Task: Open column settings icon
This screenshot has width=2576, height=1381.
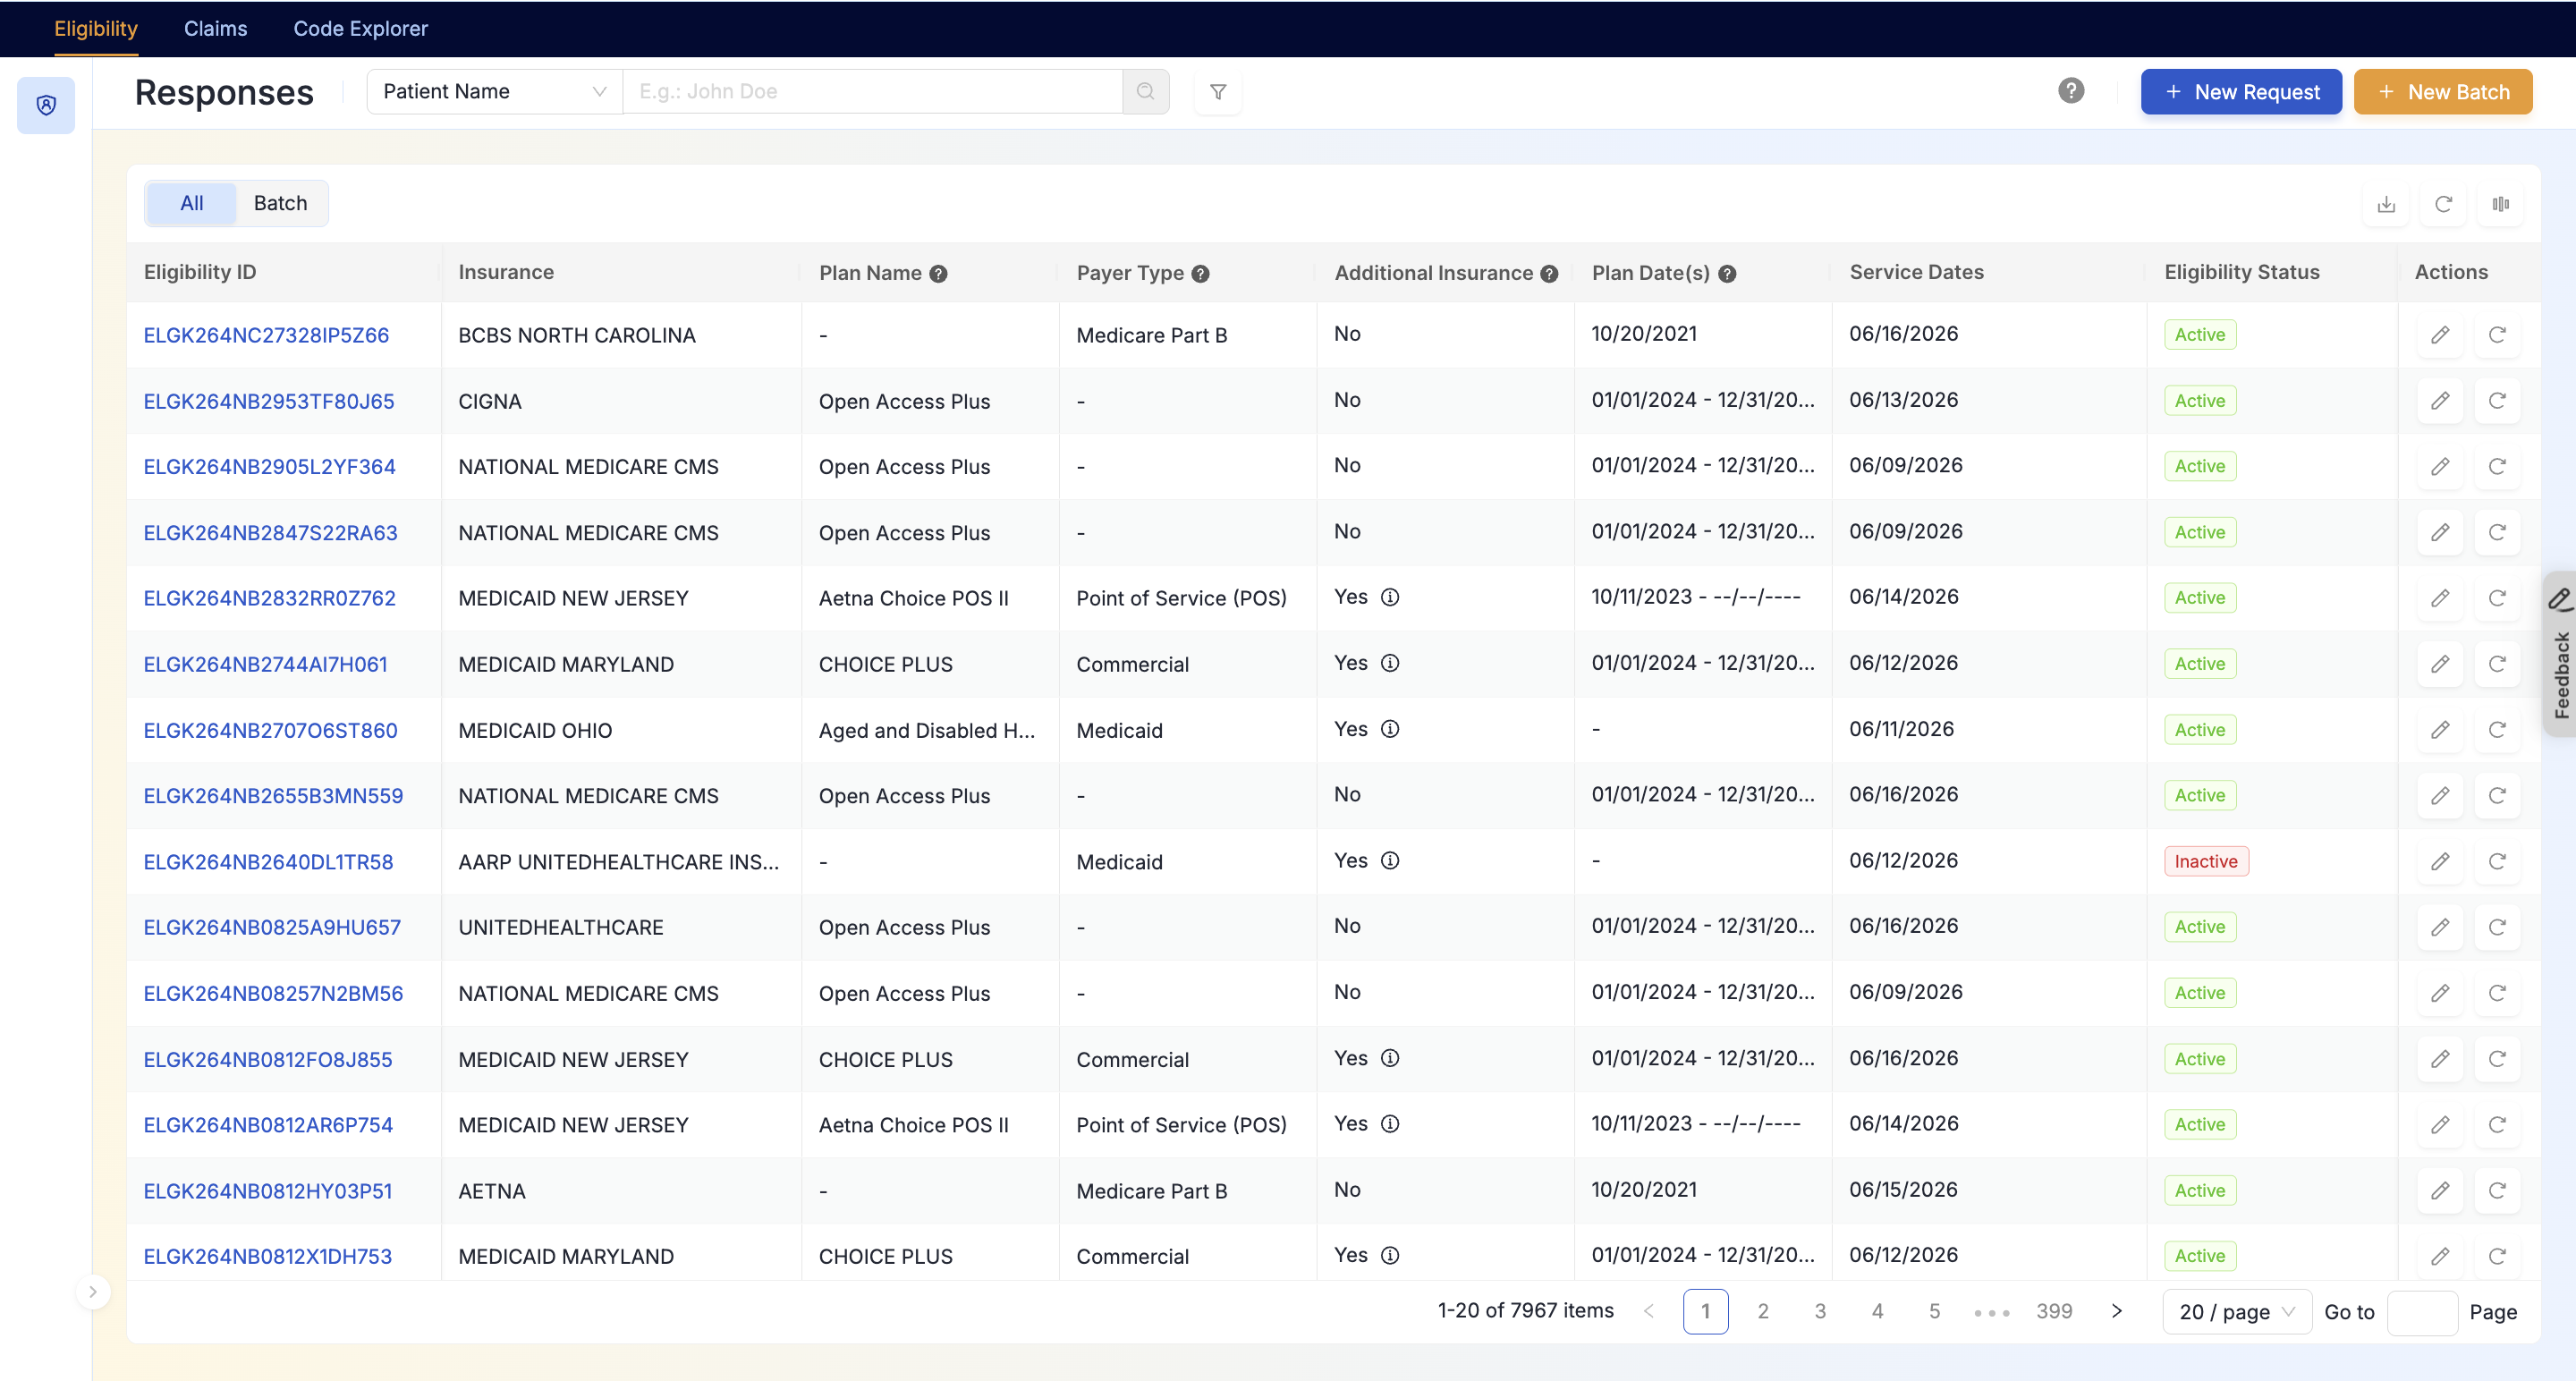Action: tap(2500, 204)
